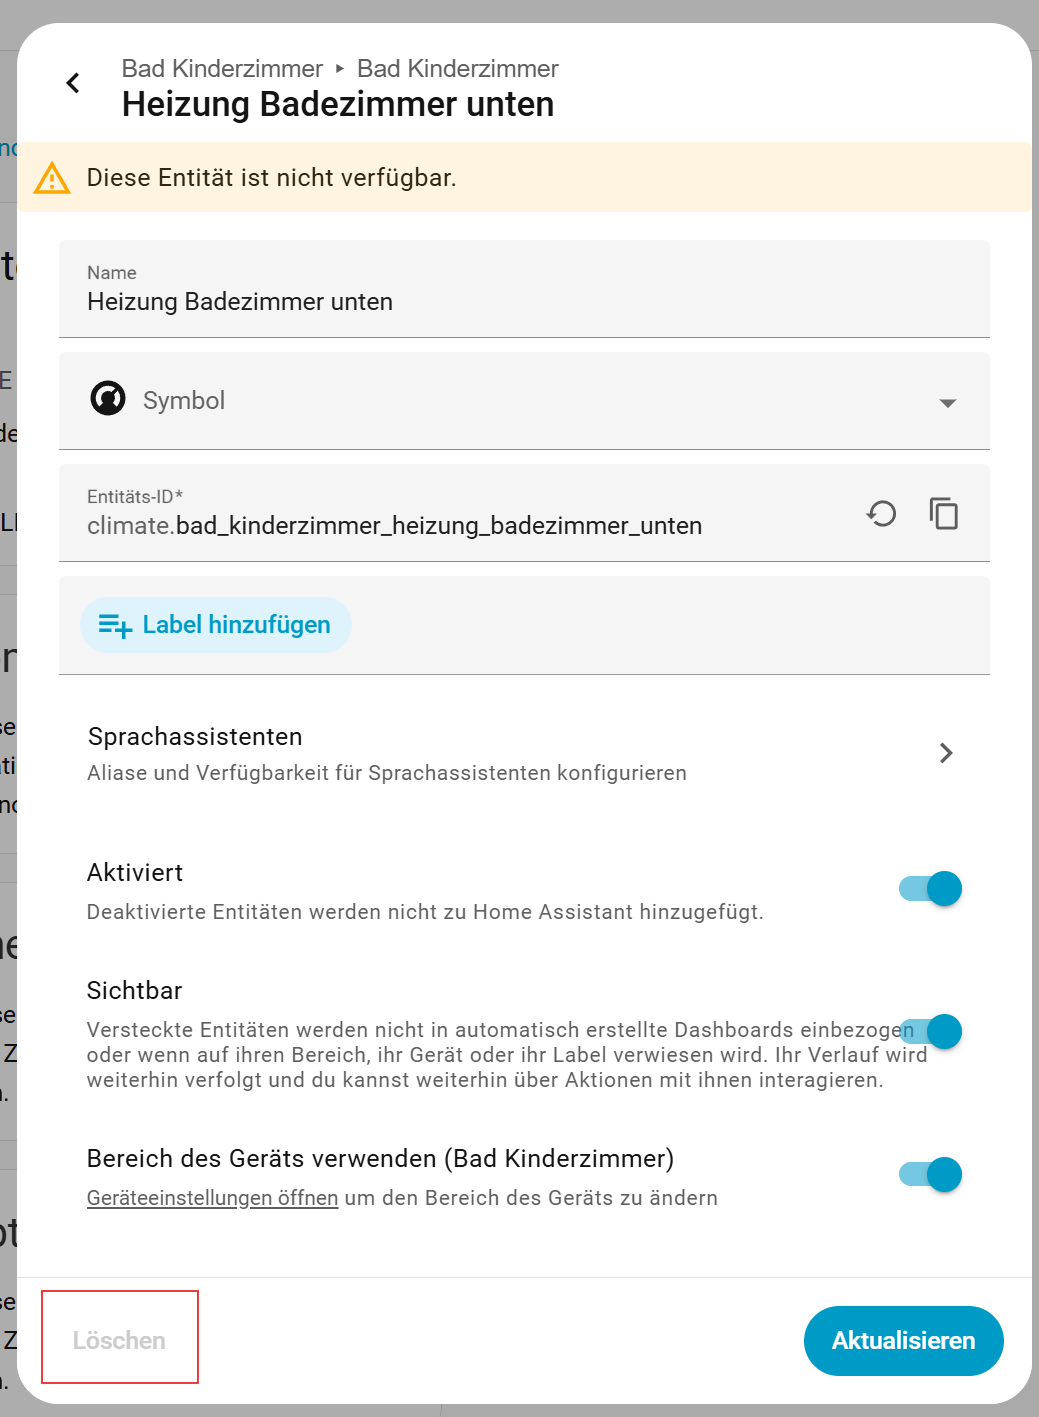Disable Bereich des Geräts verwenden switch
Screen dimensions: 1039x1417
pyautogui.click(x=930, y=1174)
